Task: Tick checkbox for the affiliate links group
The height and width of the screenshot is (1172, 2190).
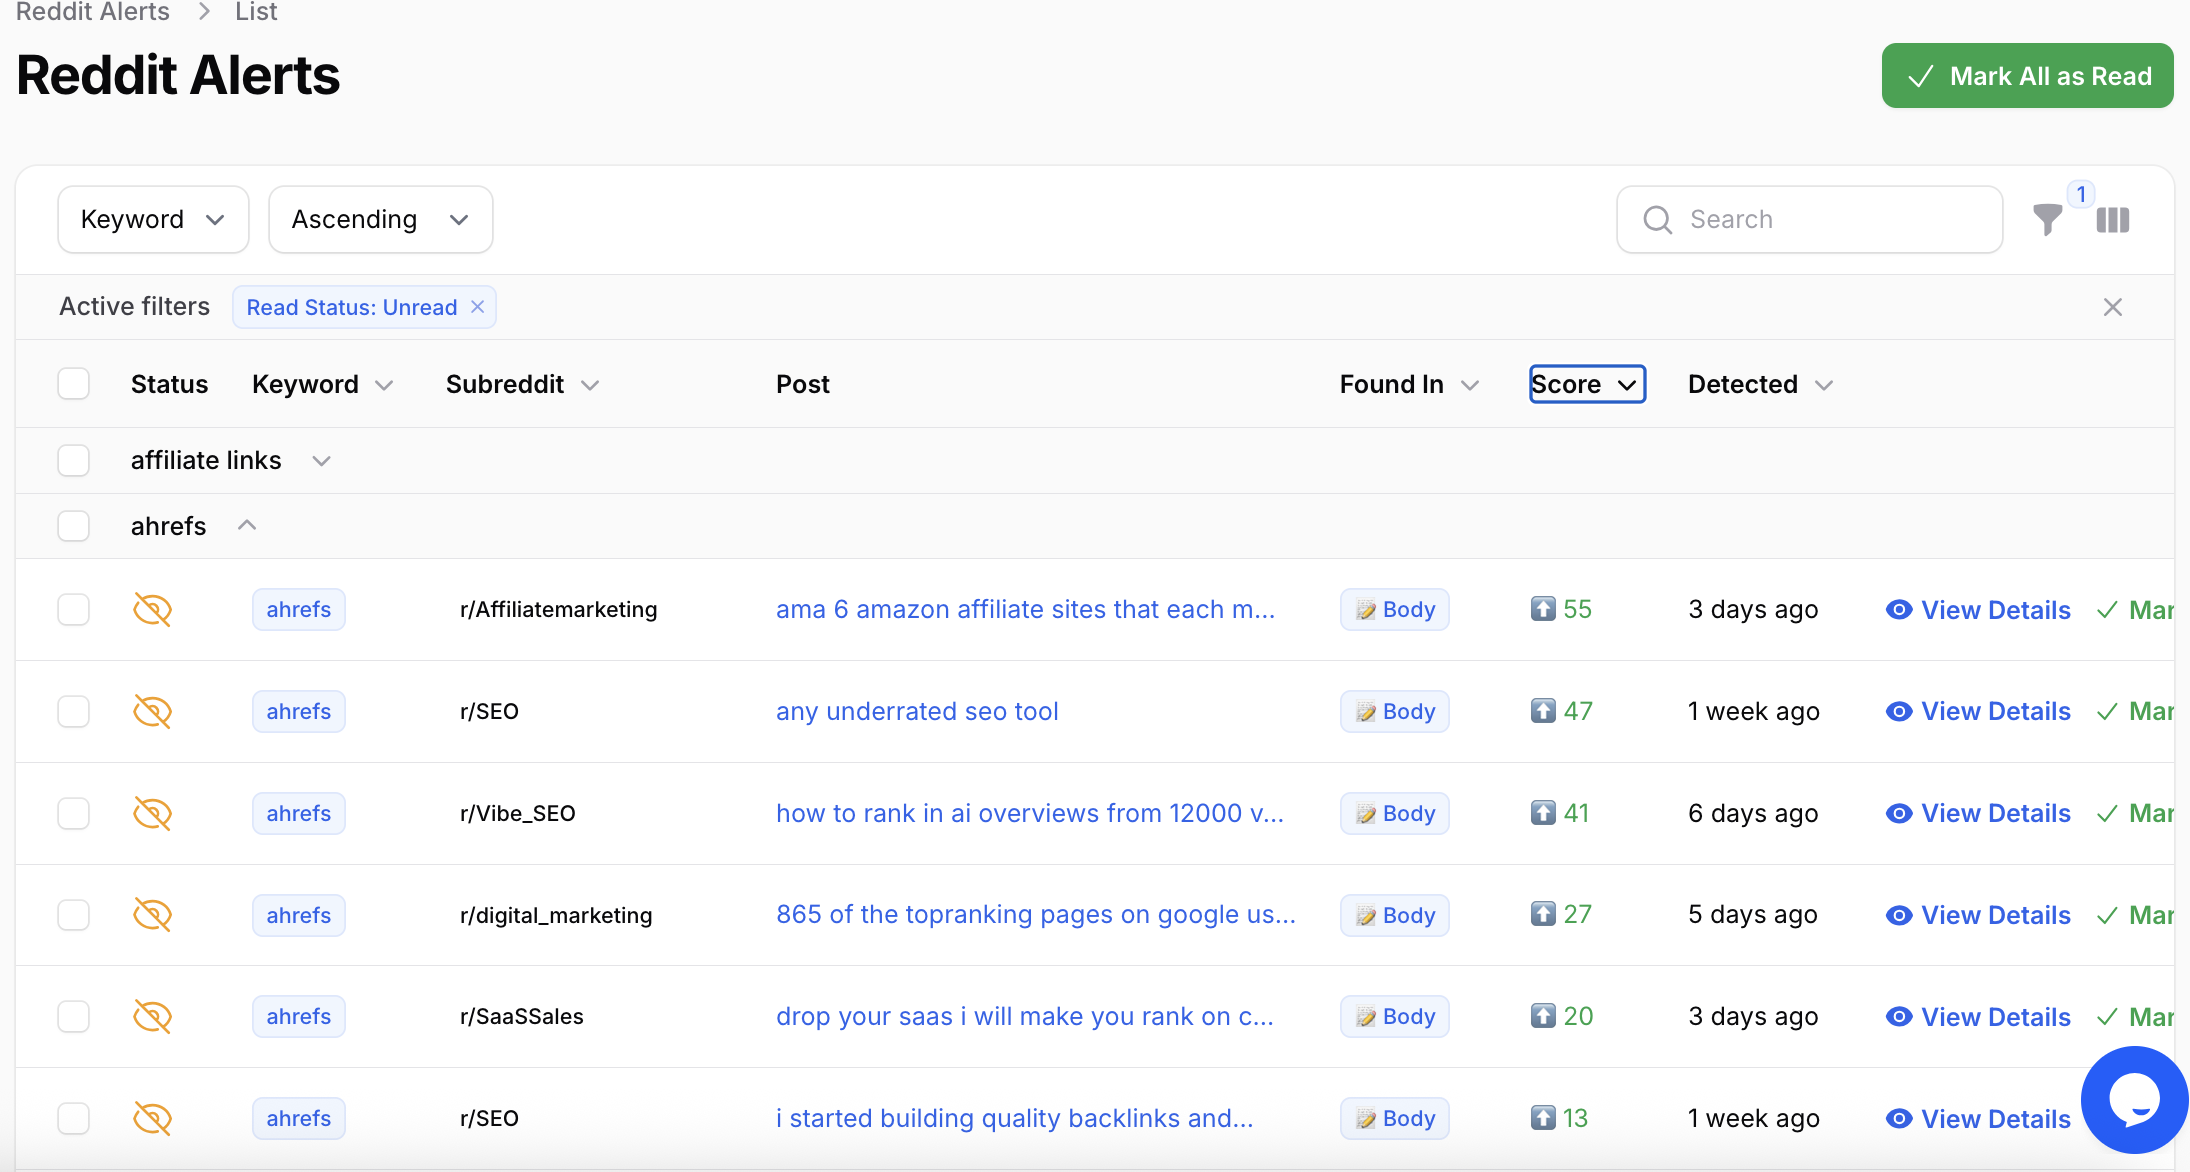Action: coord(73,460)
